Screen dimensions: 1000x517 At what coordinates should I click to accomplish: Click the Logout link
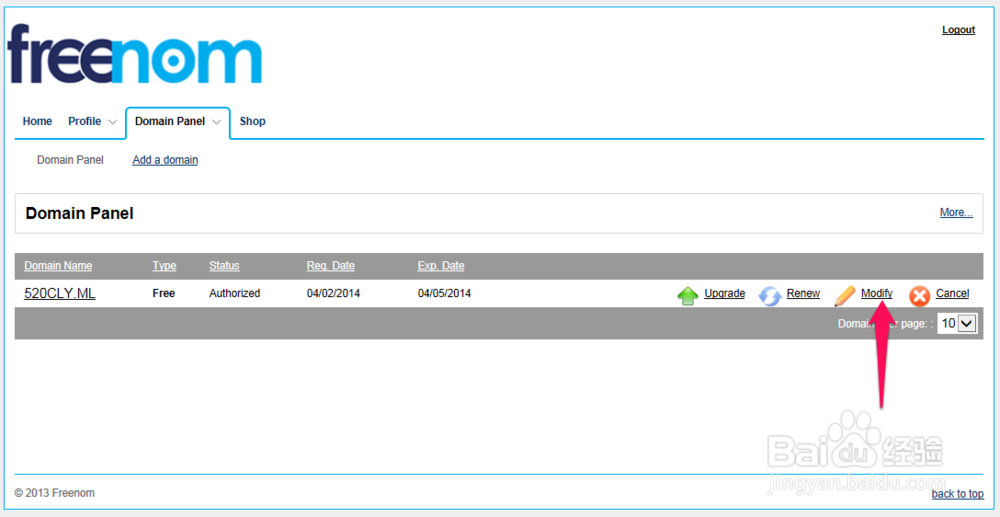pyautogui.click(x=959, y=30)
